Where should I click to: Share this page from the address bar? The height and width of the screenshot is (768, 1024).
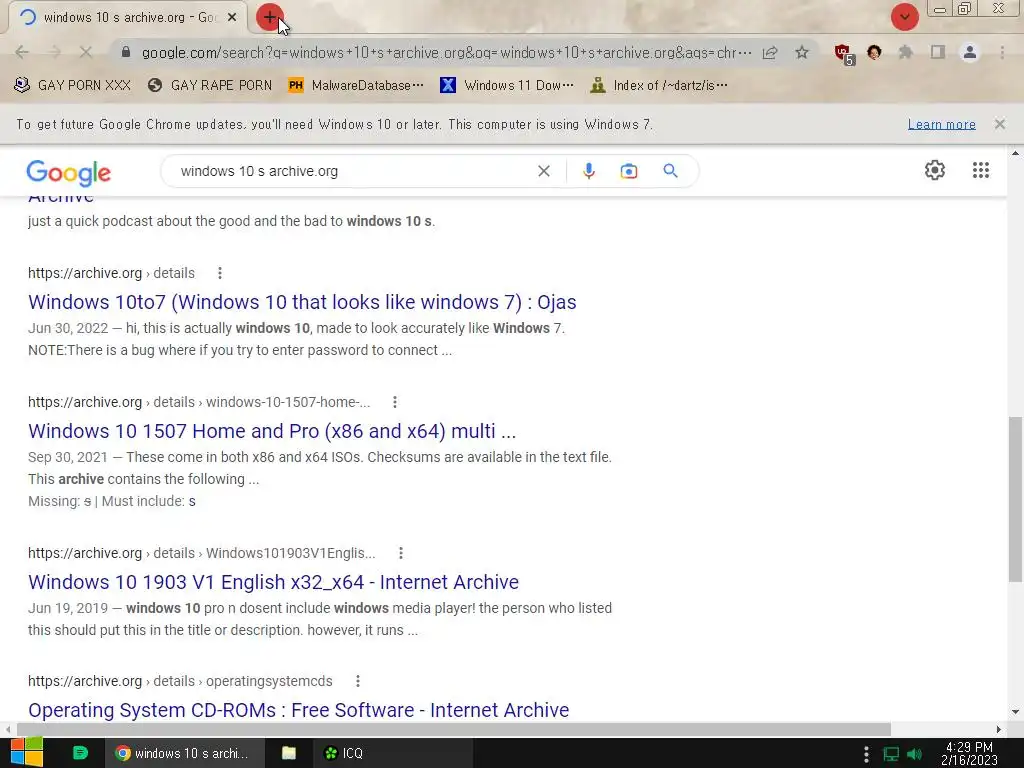click(770, 52)
